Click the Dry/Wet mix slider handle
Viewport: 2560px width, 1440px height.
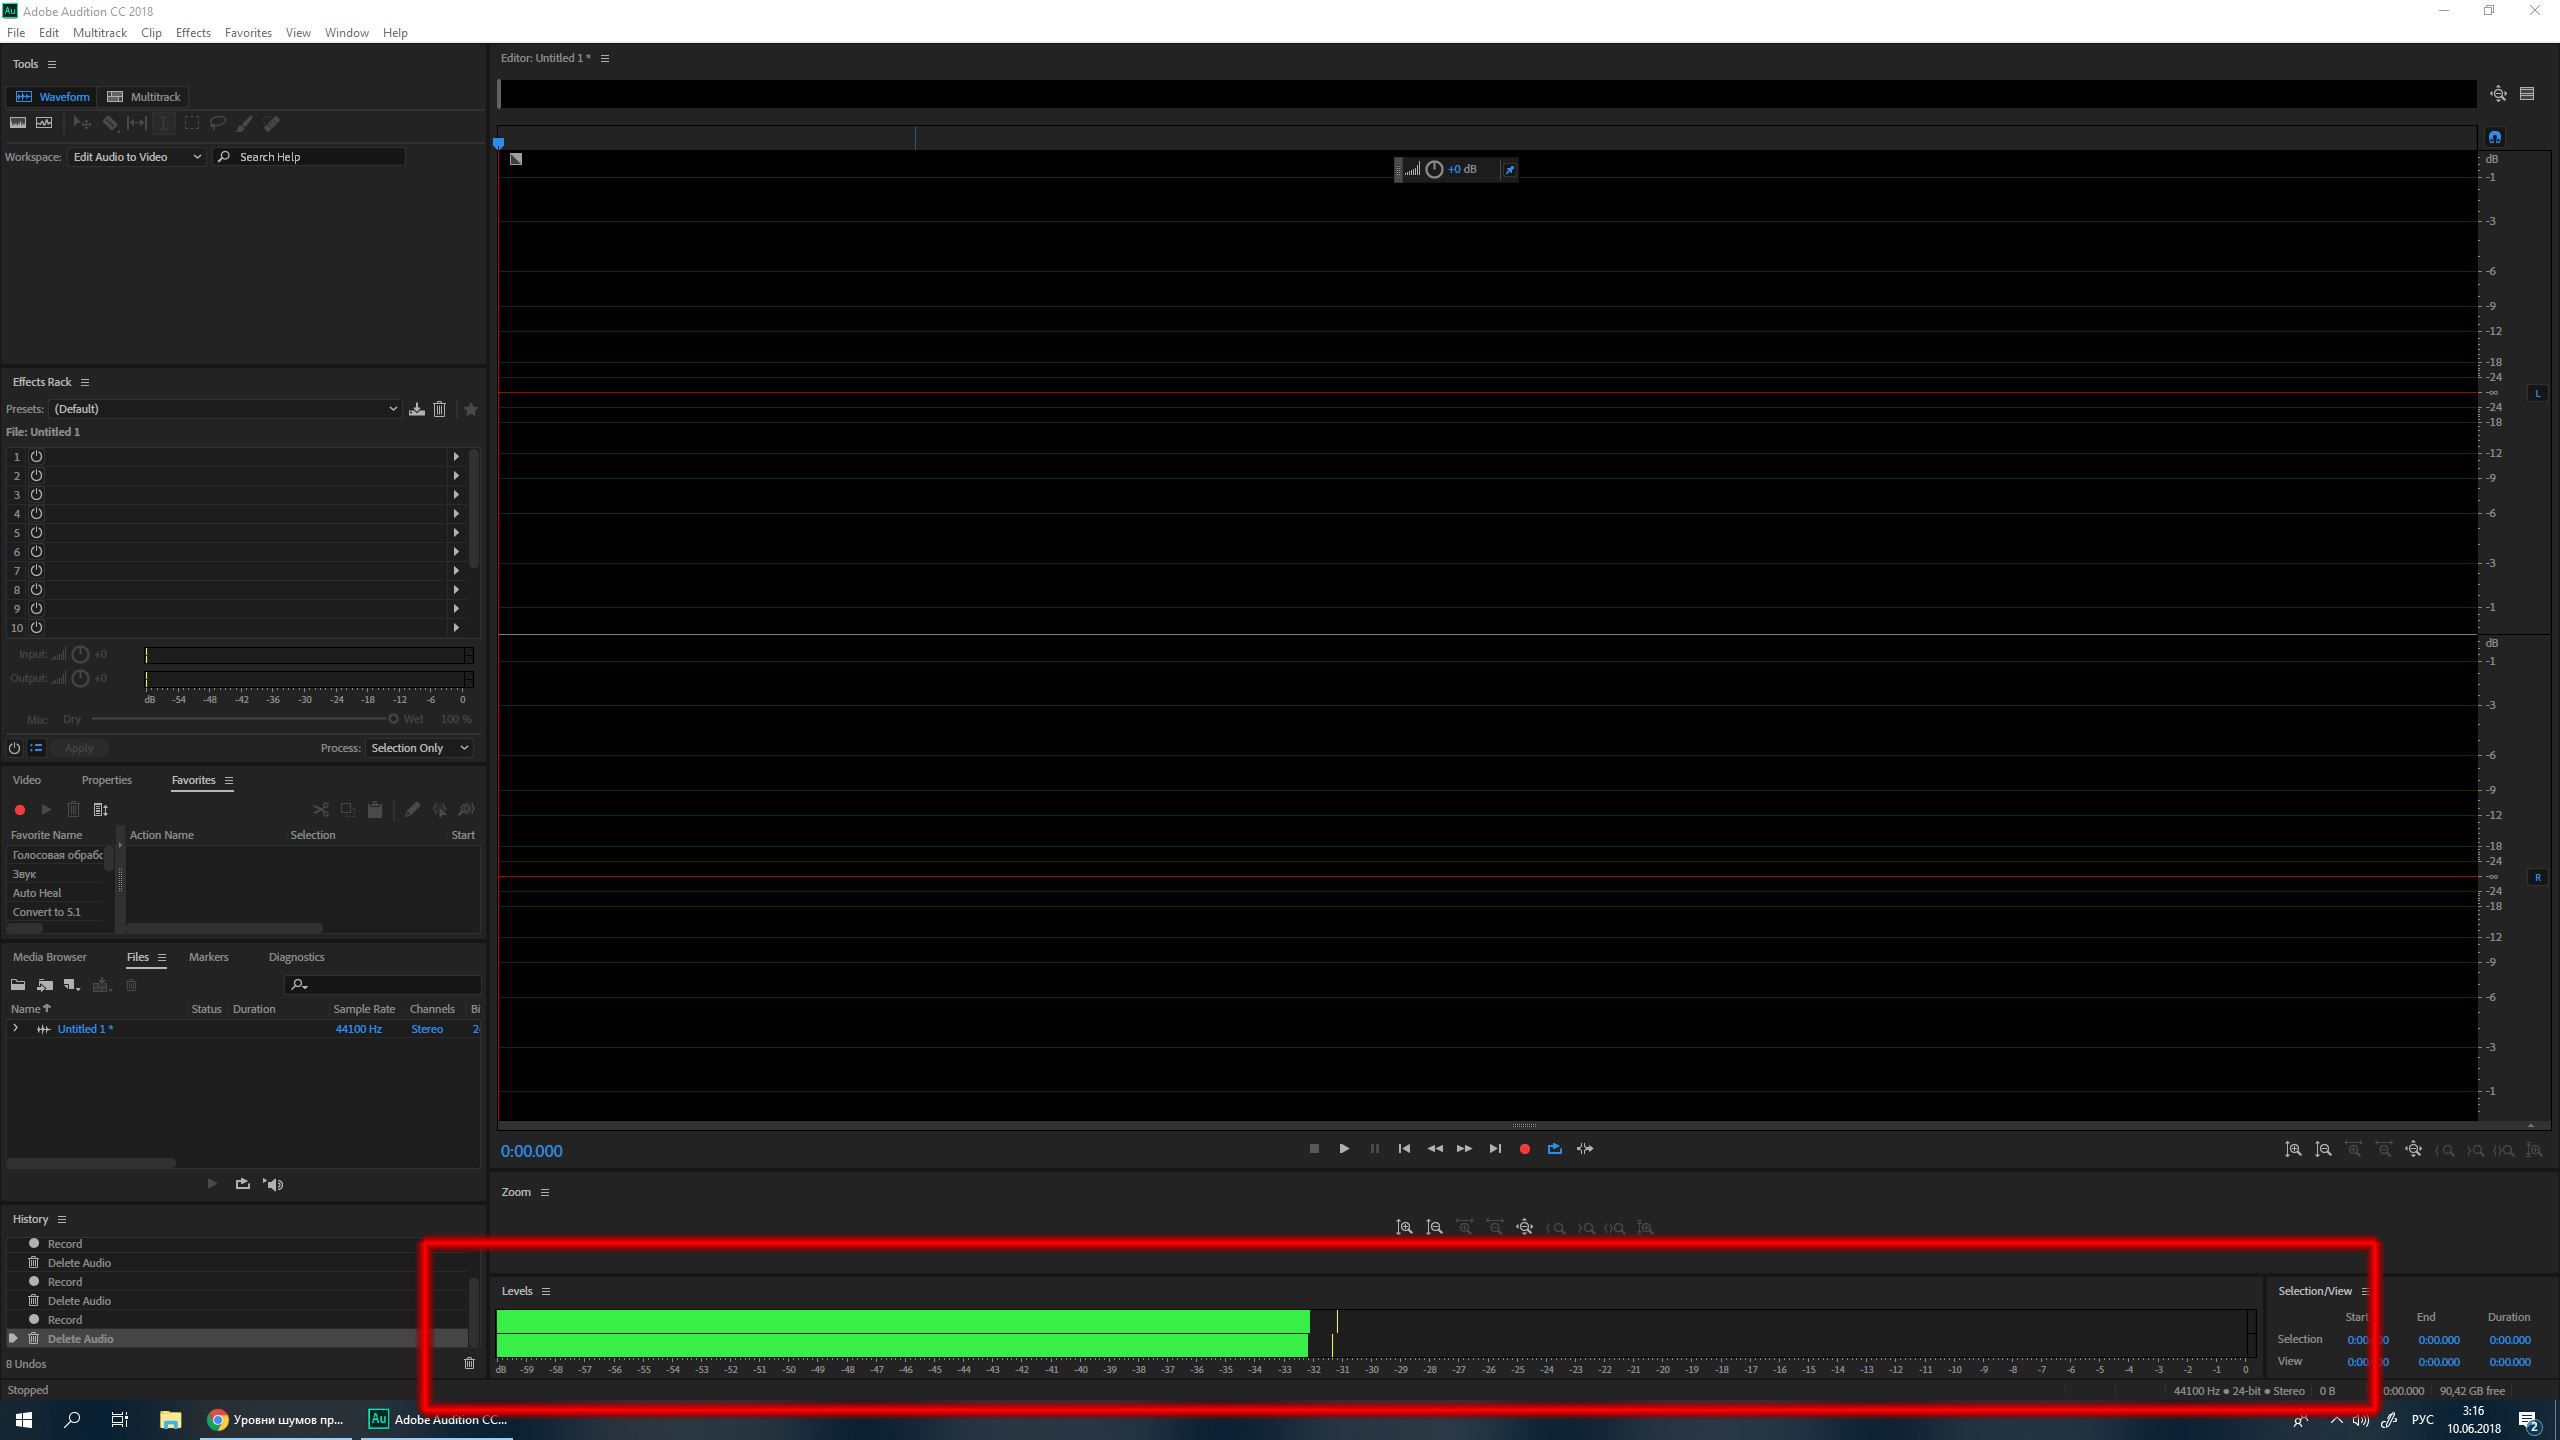393,719
